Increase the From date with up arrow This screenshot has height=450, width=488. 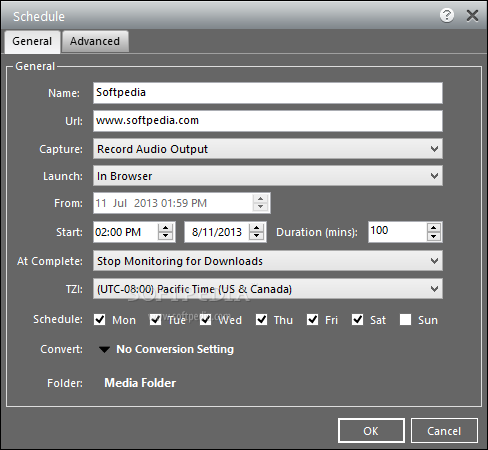pyautogui.click(x=260, y=198)
